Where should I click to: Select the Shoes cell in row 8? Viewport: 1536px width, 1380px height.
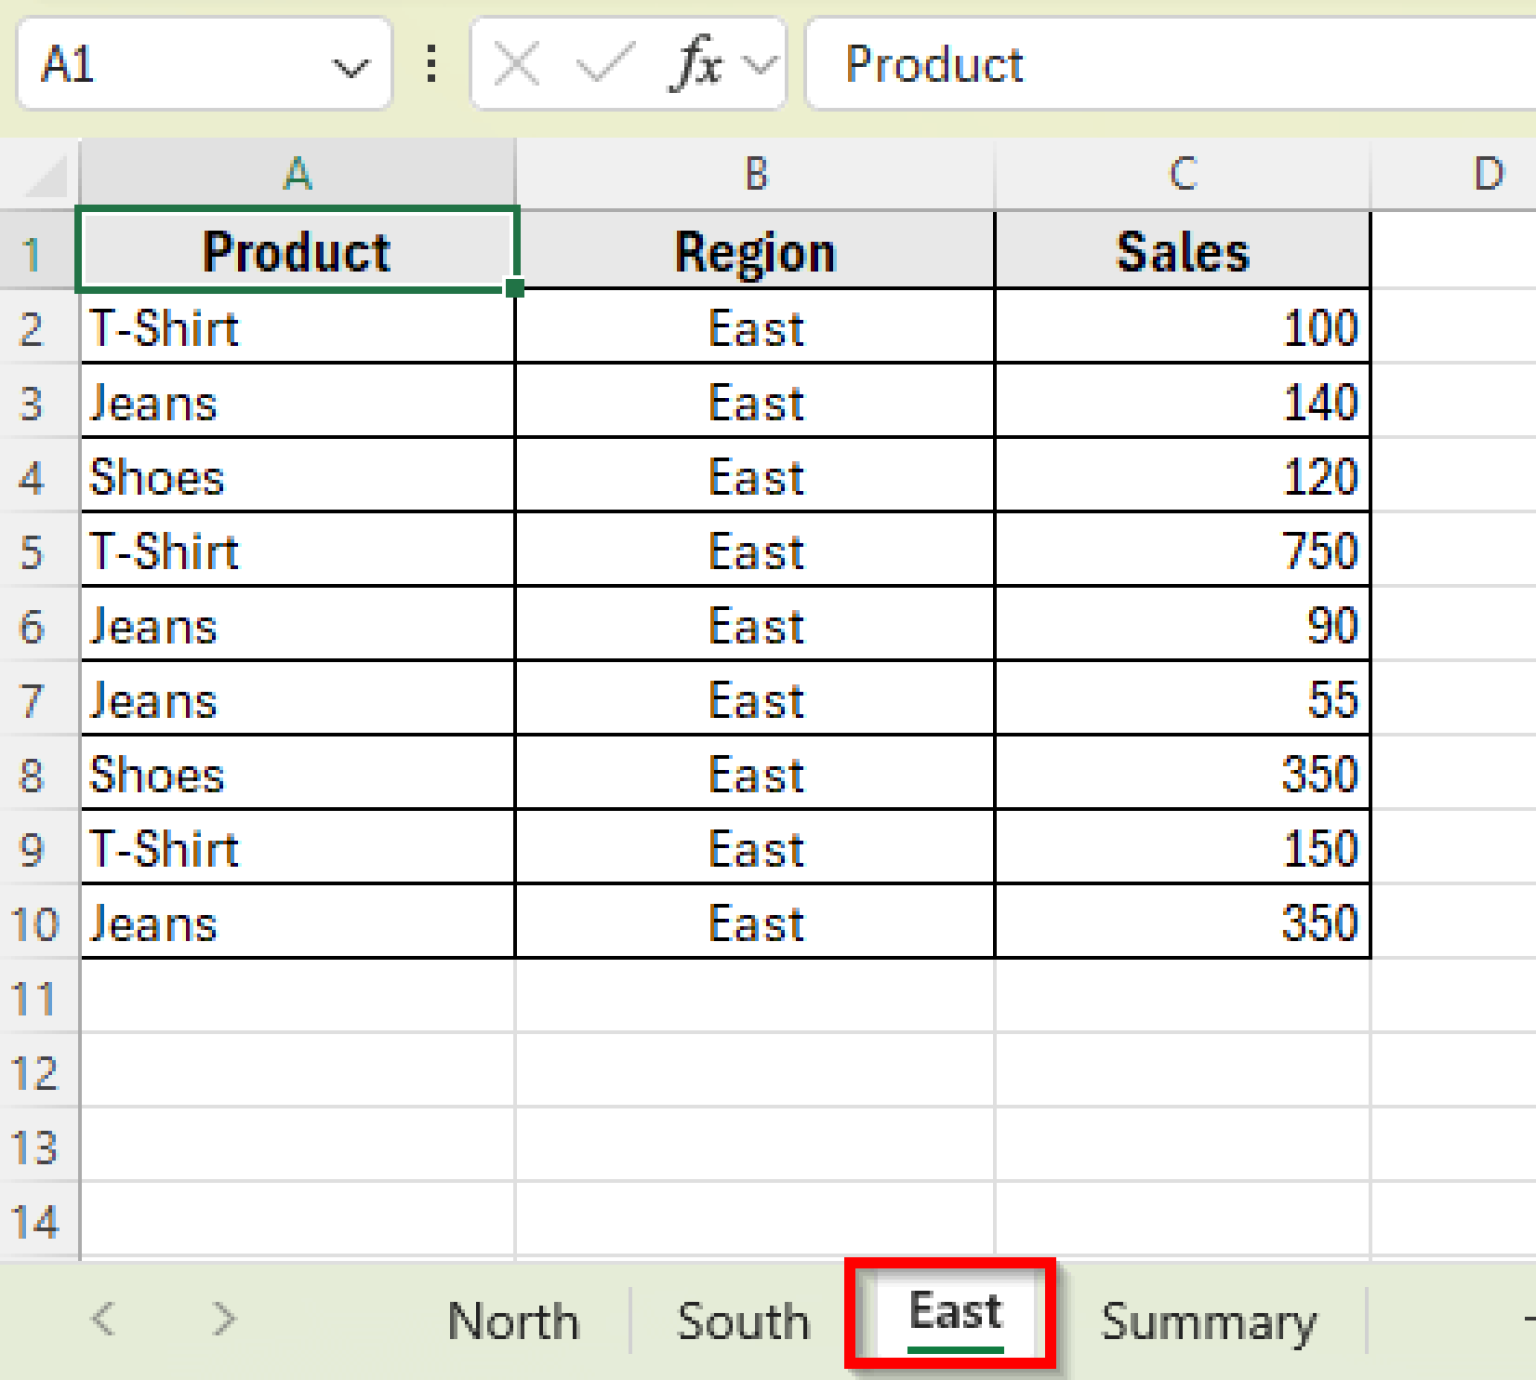(x=295, y=775)
